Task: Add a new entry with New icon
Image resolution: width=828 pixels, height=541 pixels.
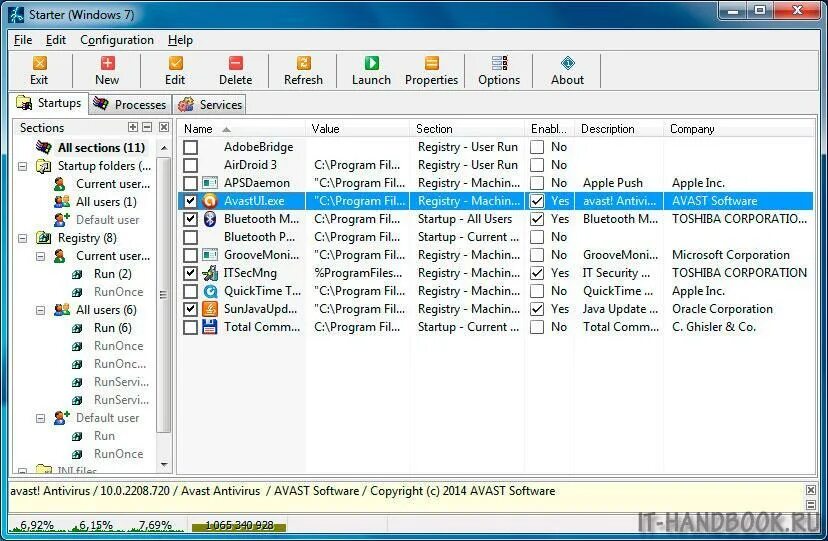Action: (x=107, y=63)
